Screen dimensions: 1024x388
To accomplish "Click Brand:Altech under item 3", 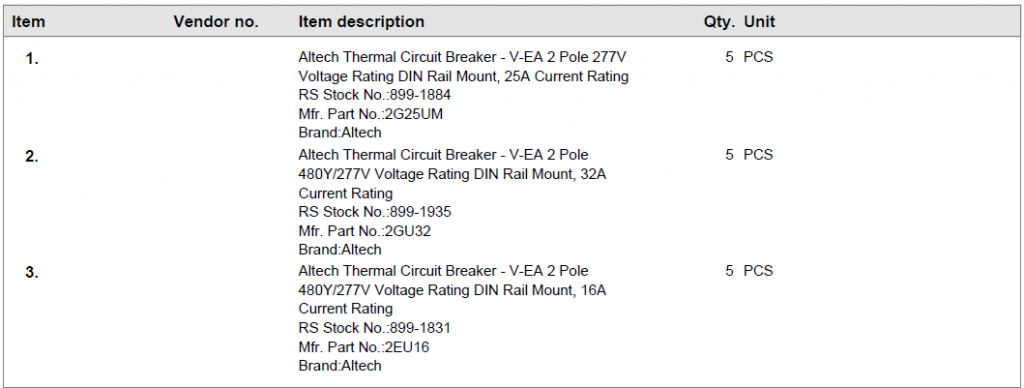I will click(x=340, y=366).
